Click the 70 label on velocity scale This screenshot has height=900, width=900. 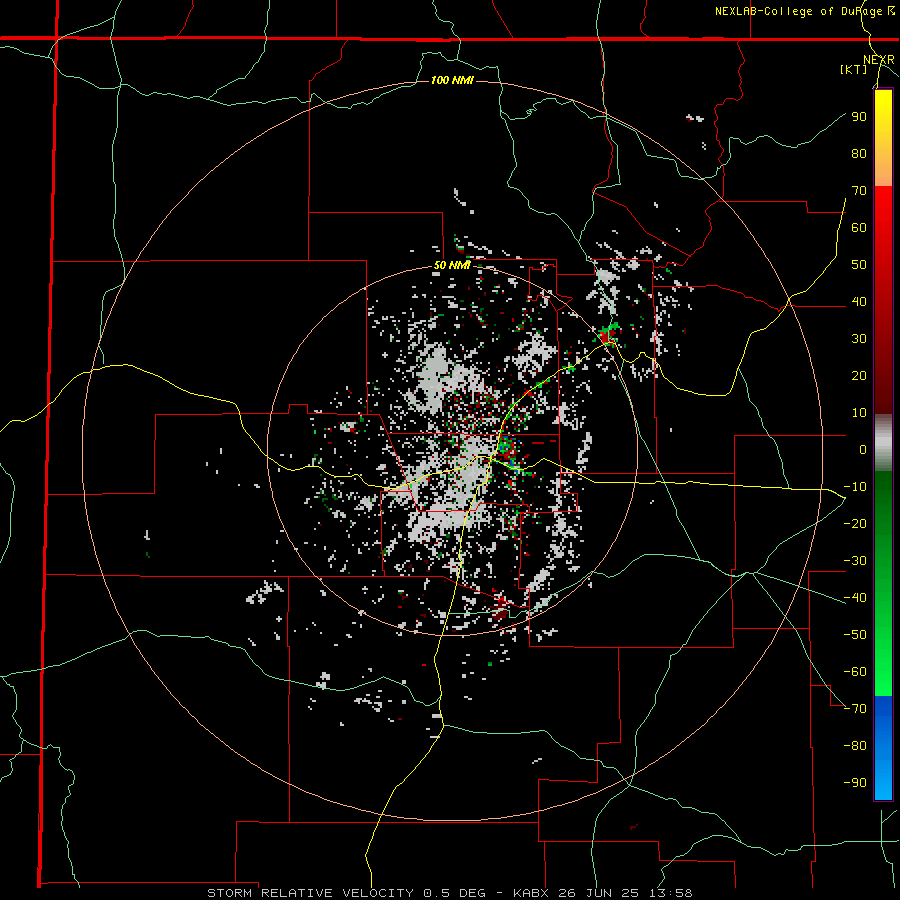(x=859, y=191)
